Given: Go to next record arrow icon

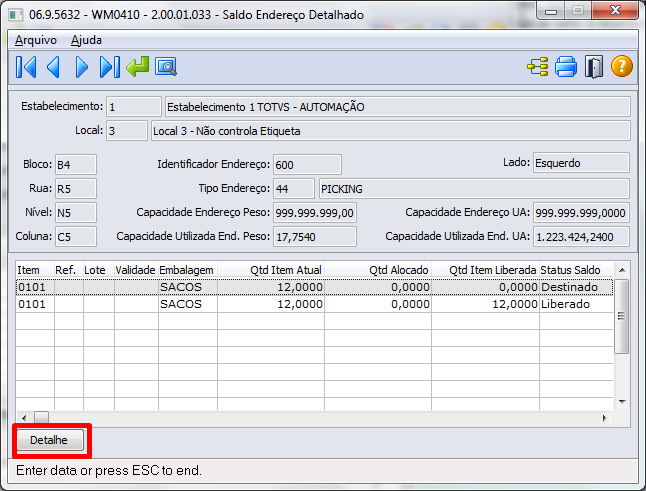Looking at the screenshot, I should point(82,67).
